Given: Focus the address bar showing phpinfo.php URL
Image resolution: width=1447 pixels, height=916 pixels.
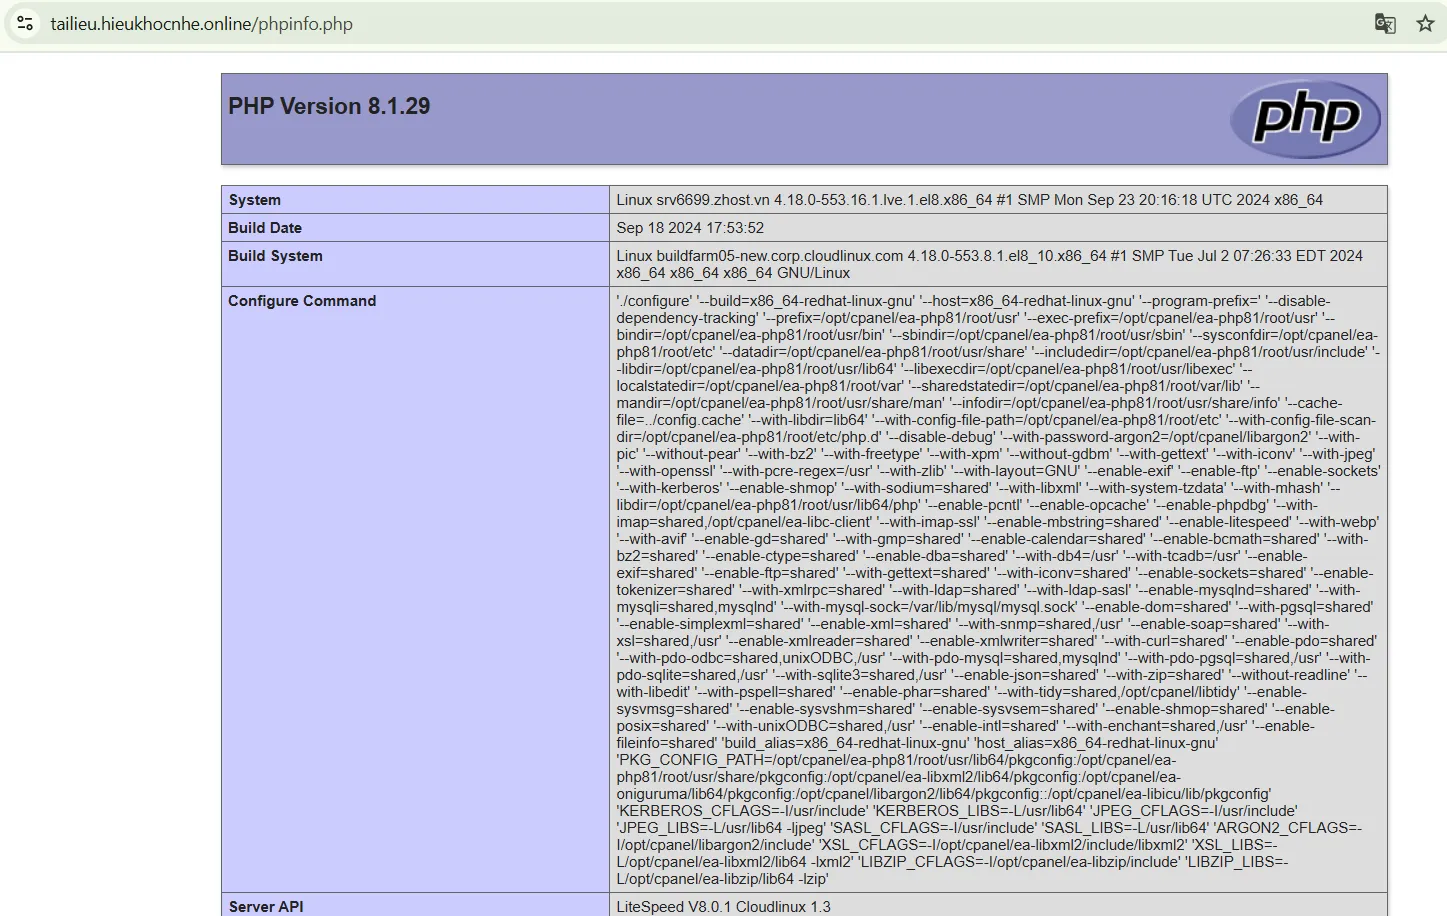Looking at the screenshot, I should [x=201, y=24].
